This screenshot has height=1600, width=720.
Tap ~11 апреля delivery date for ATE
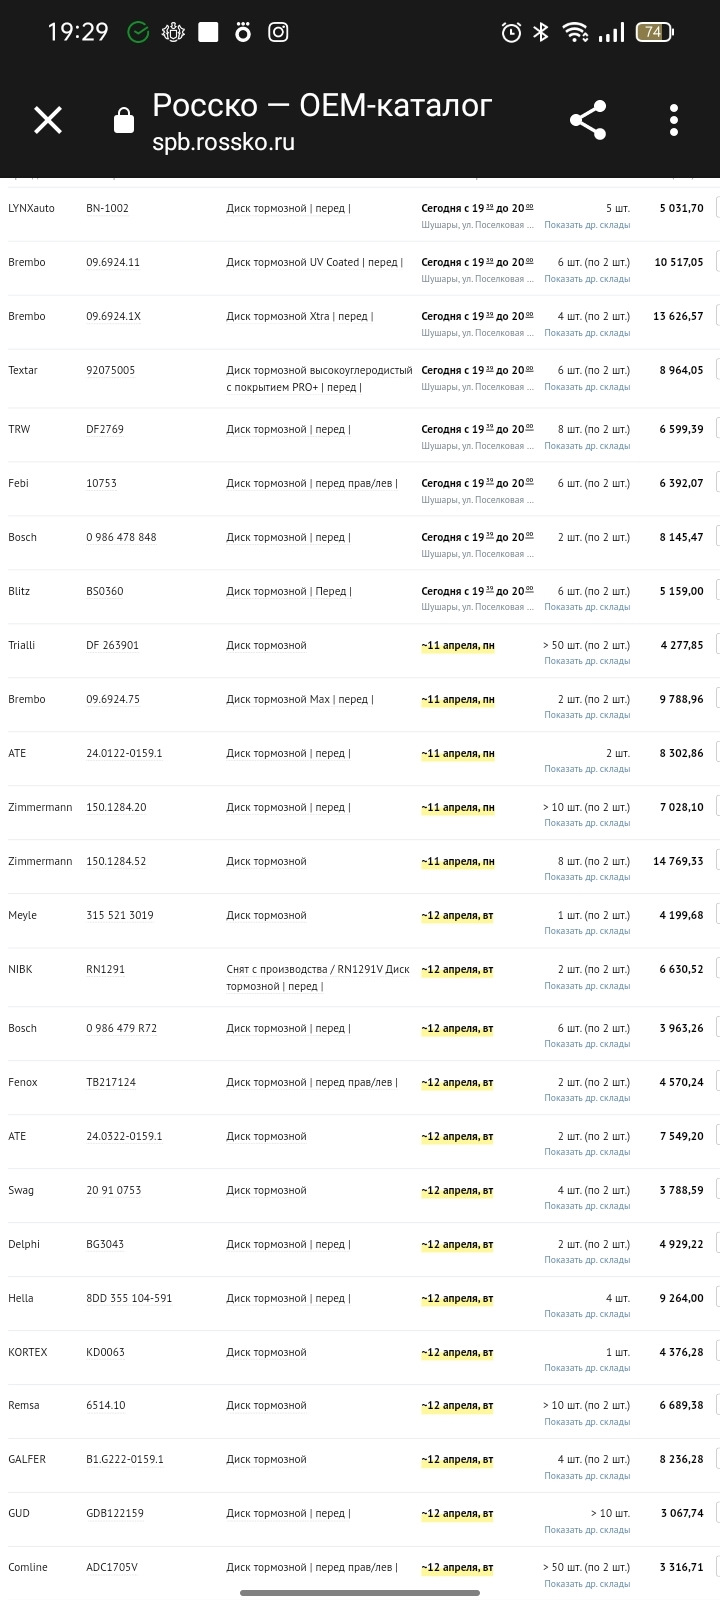(x=458, y=754)
